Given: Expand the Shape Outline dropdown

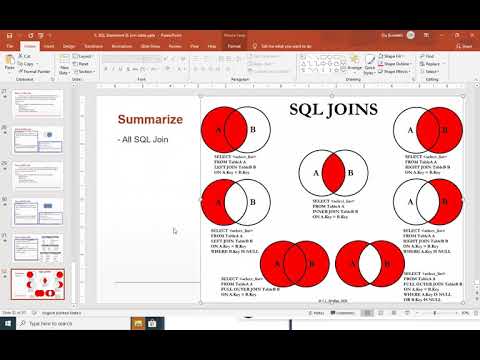Looking at the screenshot, I should 395,64.
